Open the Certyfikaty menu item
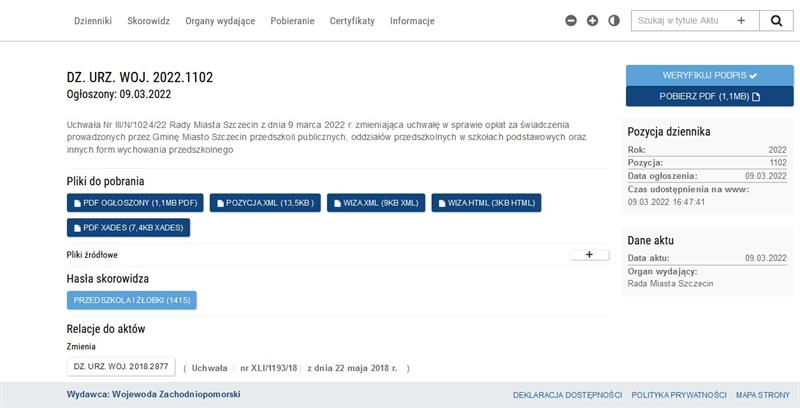This screenshot has height=408, width=800. pyautogui.click(x=351, y=21)
